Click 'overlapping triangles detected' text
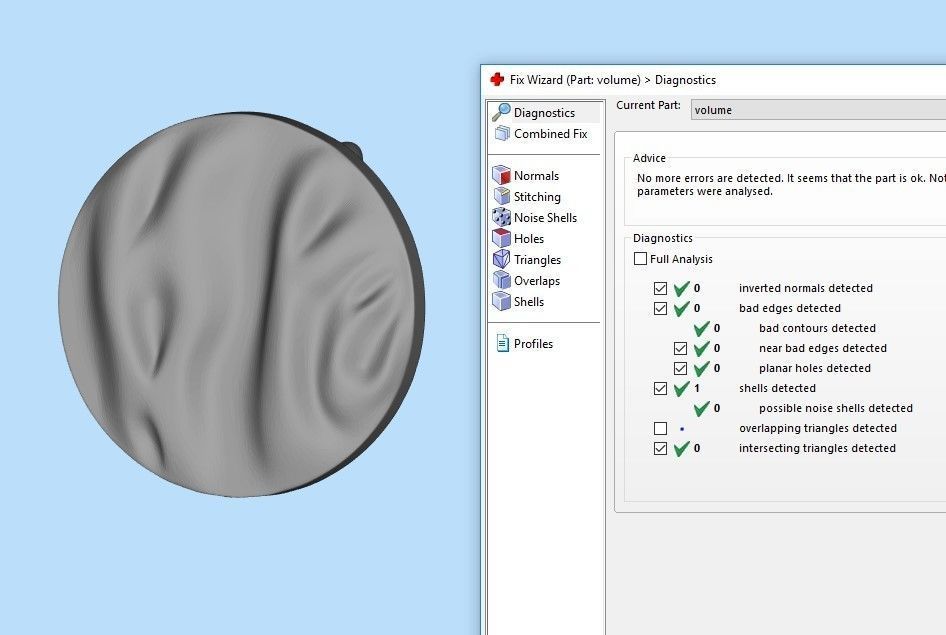This screenshot has height=635, width=946. [x=817, y=428]
